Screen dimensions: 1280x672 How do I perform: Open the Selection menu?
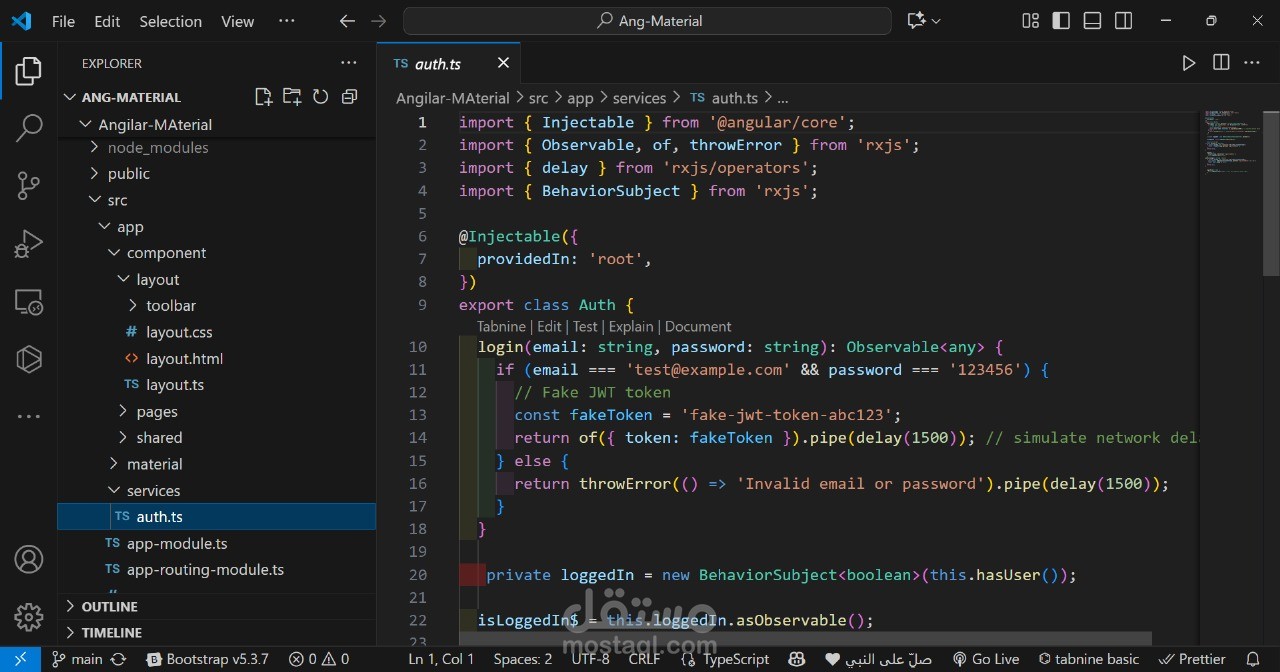(x=170, y=21)
